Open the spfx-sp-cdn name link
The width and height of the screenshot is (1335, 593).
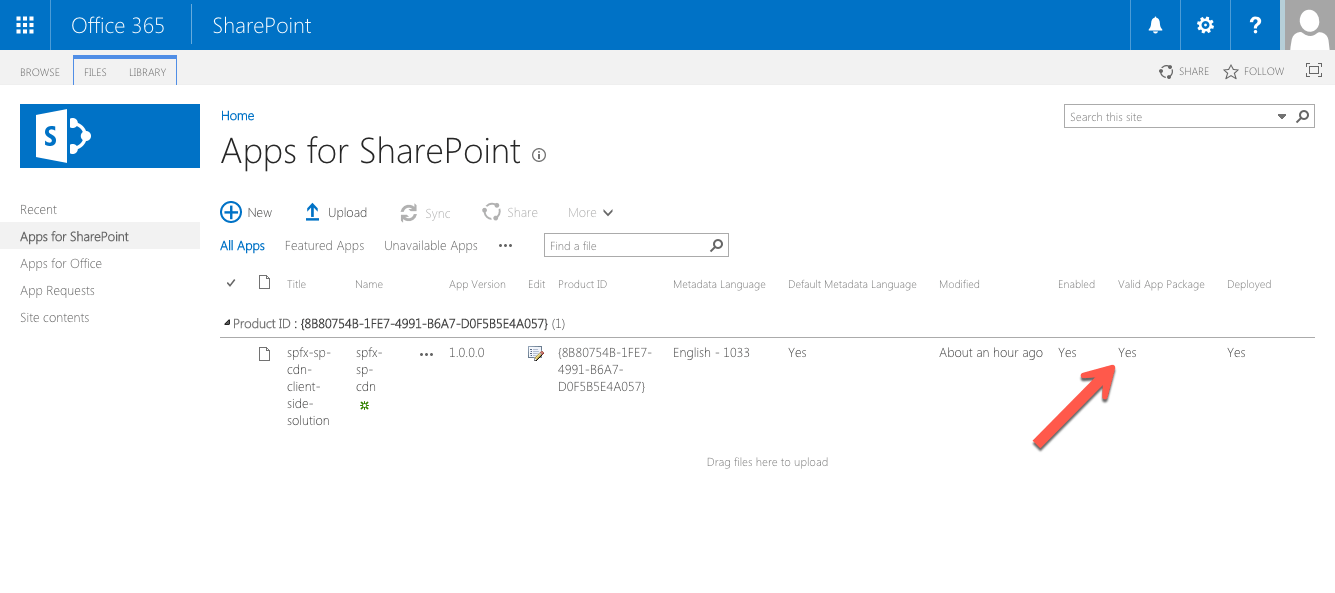click(x=369, y=369)
